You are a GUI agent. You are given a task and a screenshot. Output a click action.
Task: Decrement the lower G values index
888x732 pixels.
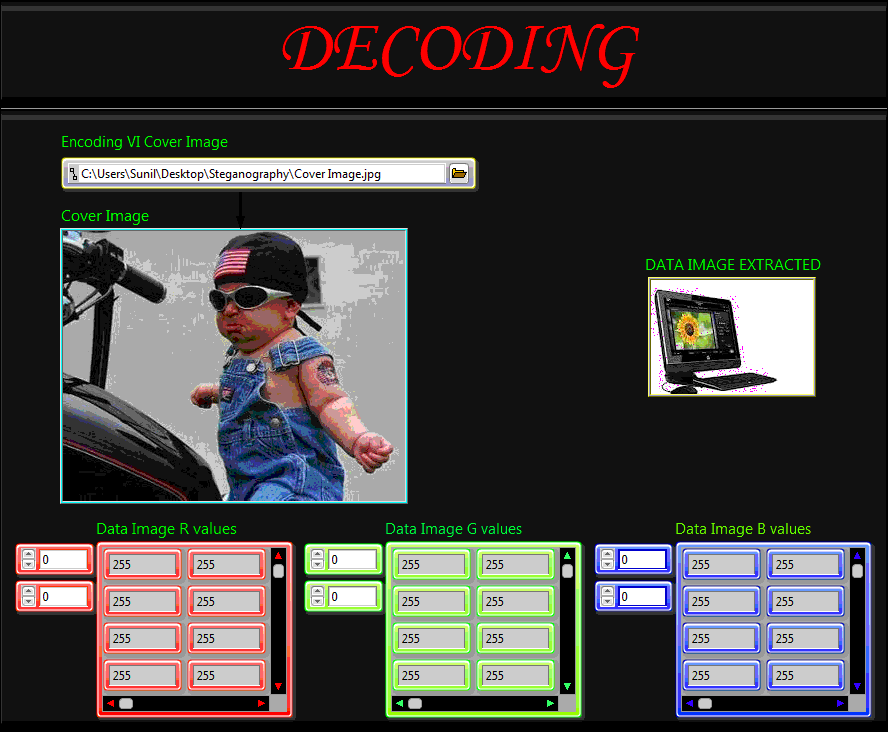[x=318, y=601]
